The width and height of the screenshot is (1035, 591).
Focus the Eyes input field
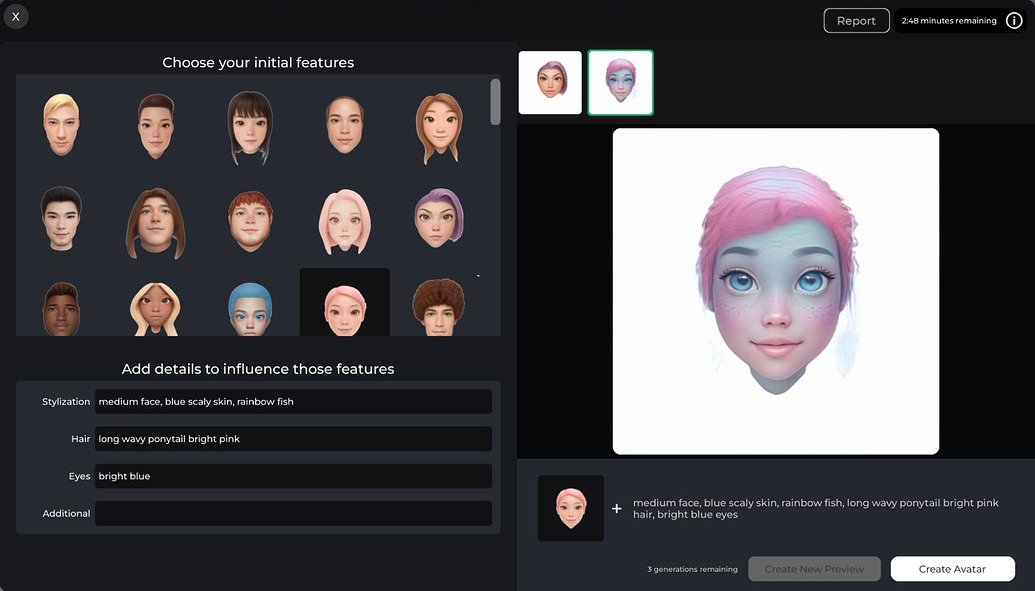pos(293,475)
